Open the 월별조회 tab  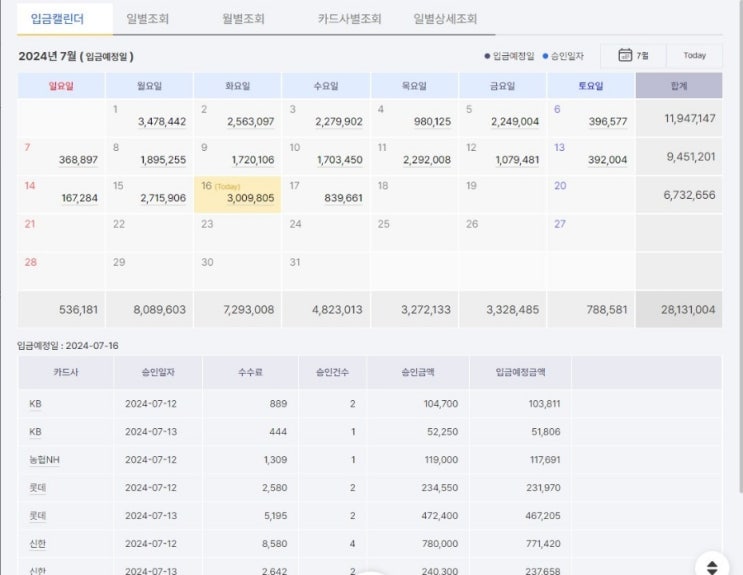(245, 18)
